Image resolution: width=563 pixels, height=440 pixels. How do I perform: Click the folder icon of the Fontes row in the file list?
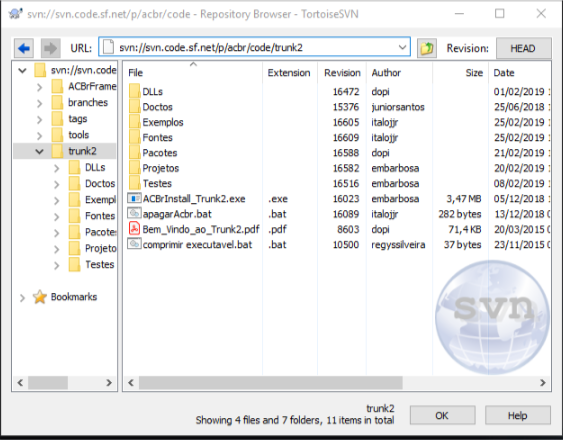pyautogui.click(x=135, y=137)
